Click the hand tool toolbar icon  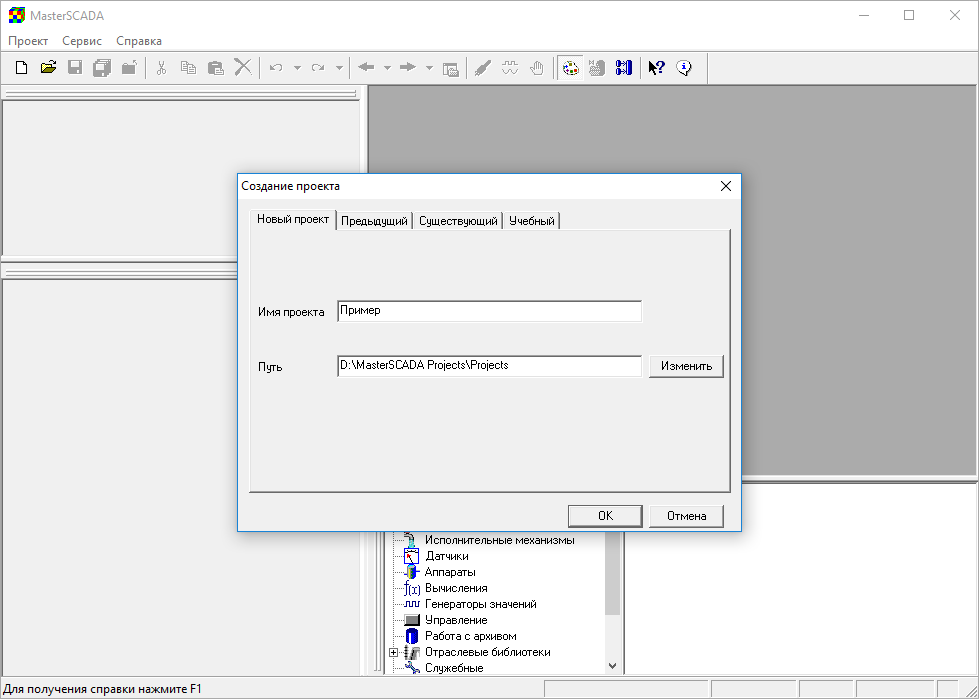click(x=537, y=68)
